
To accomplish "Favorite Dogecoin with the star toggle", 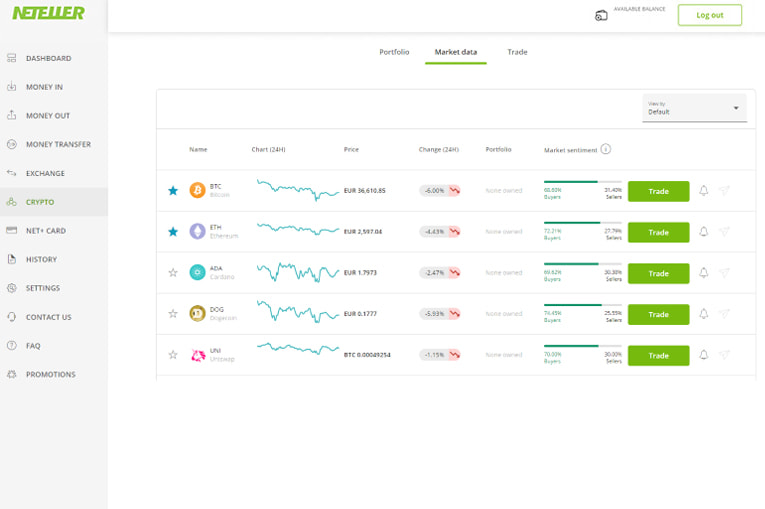I will (x=173, y=314).
